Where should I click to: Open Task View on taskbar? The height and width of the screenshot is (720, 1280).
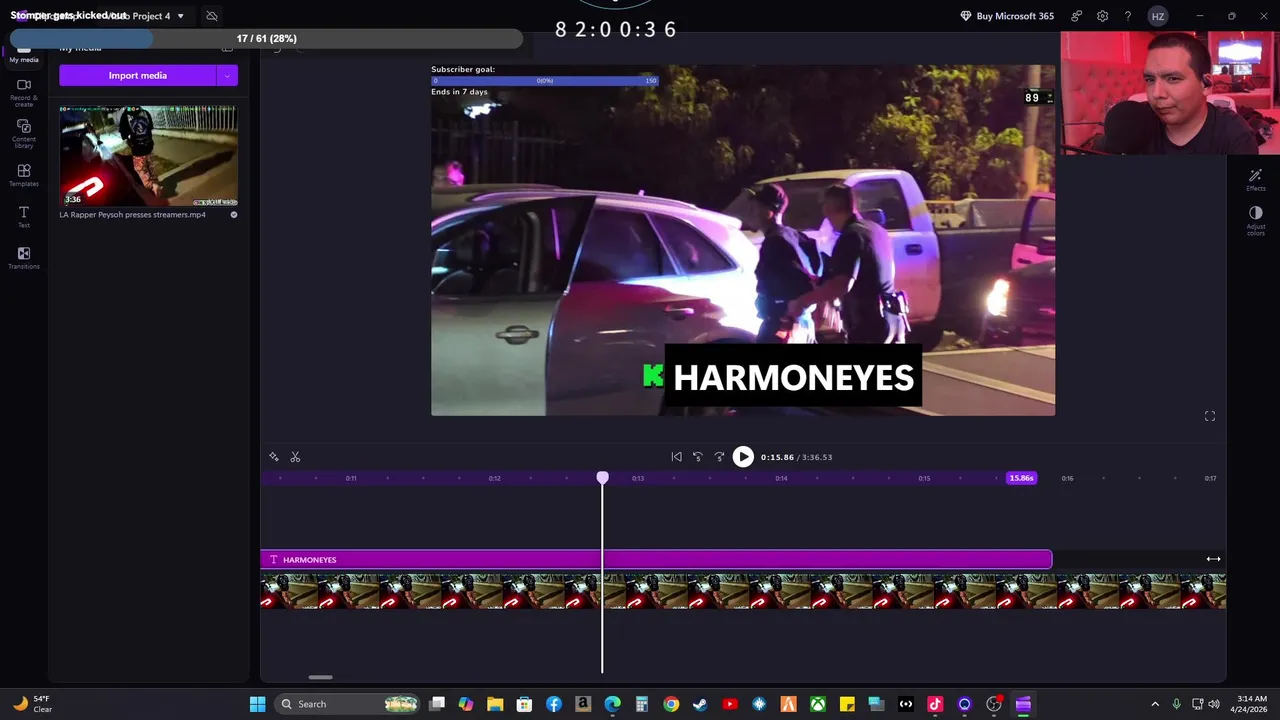[x=437, y=704]
